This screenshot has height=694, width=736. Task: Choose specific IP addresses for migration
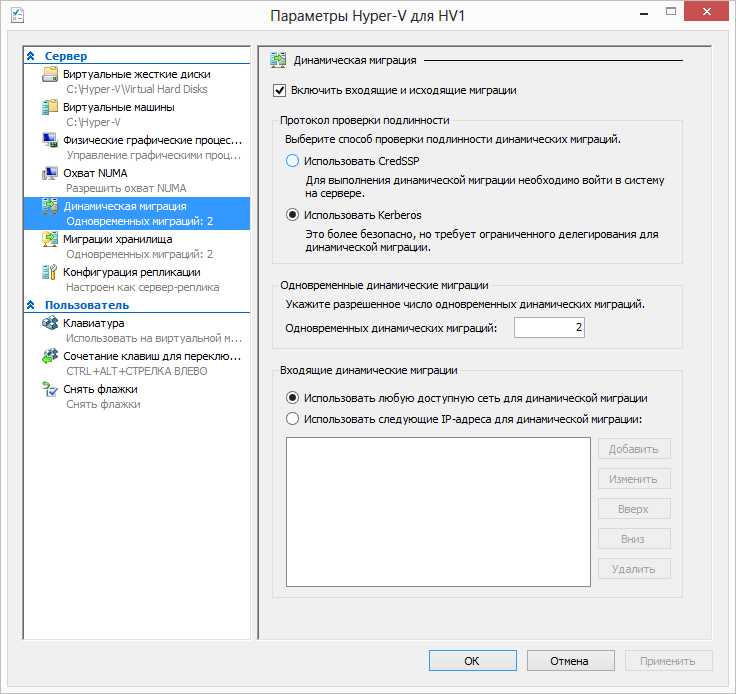coord(292,419)
